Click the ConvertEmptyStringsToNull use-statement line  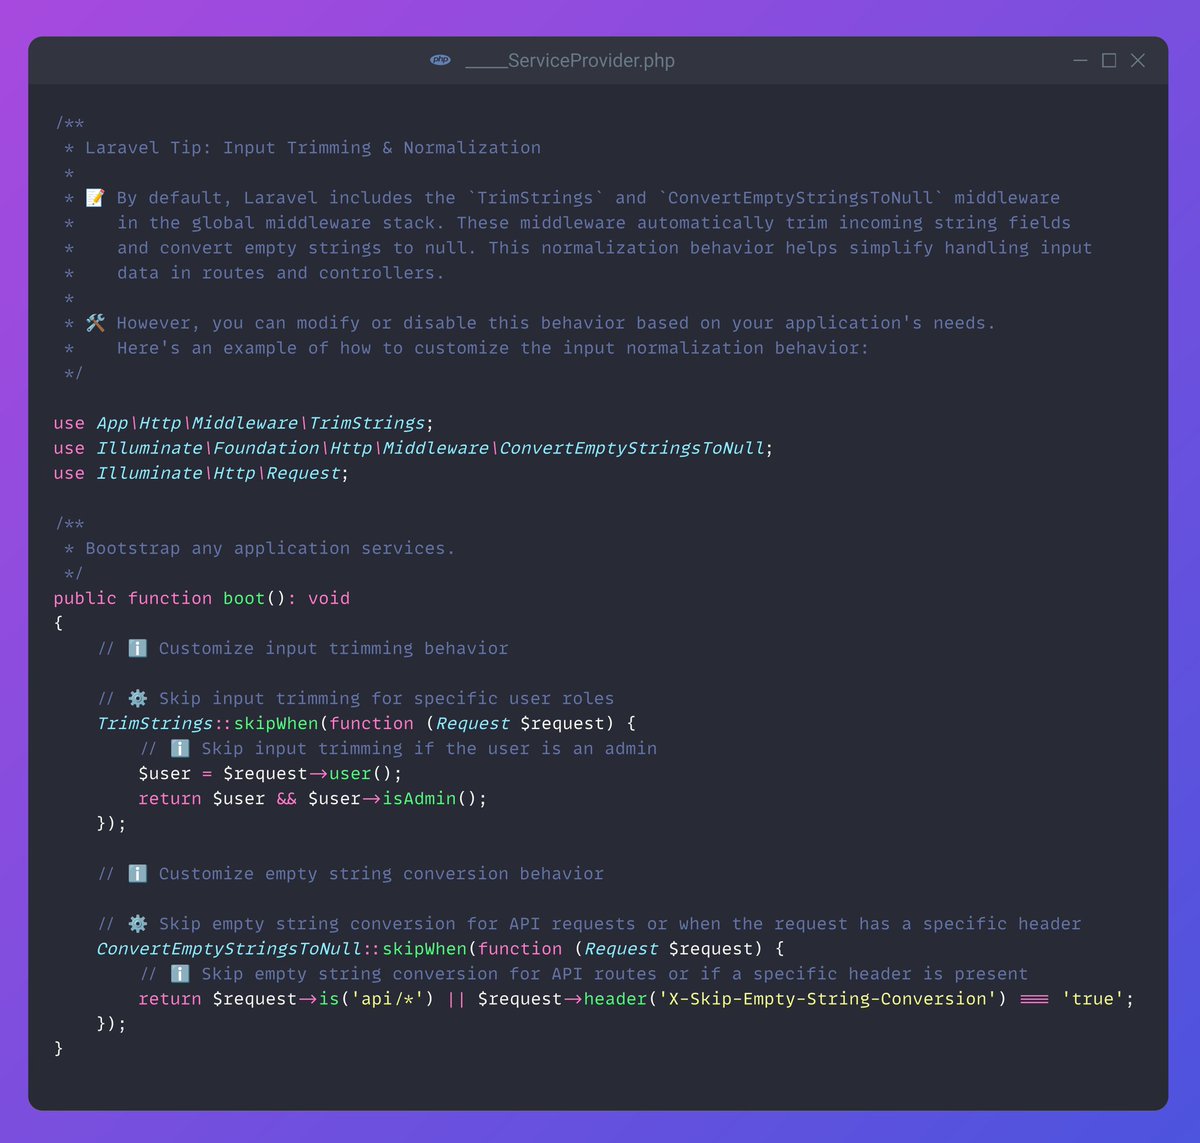pos(414,448)
